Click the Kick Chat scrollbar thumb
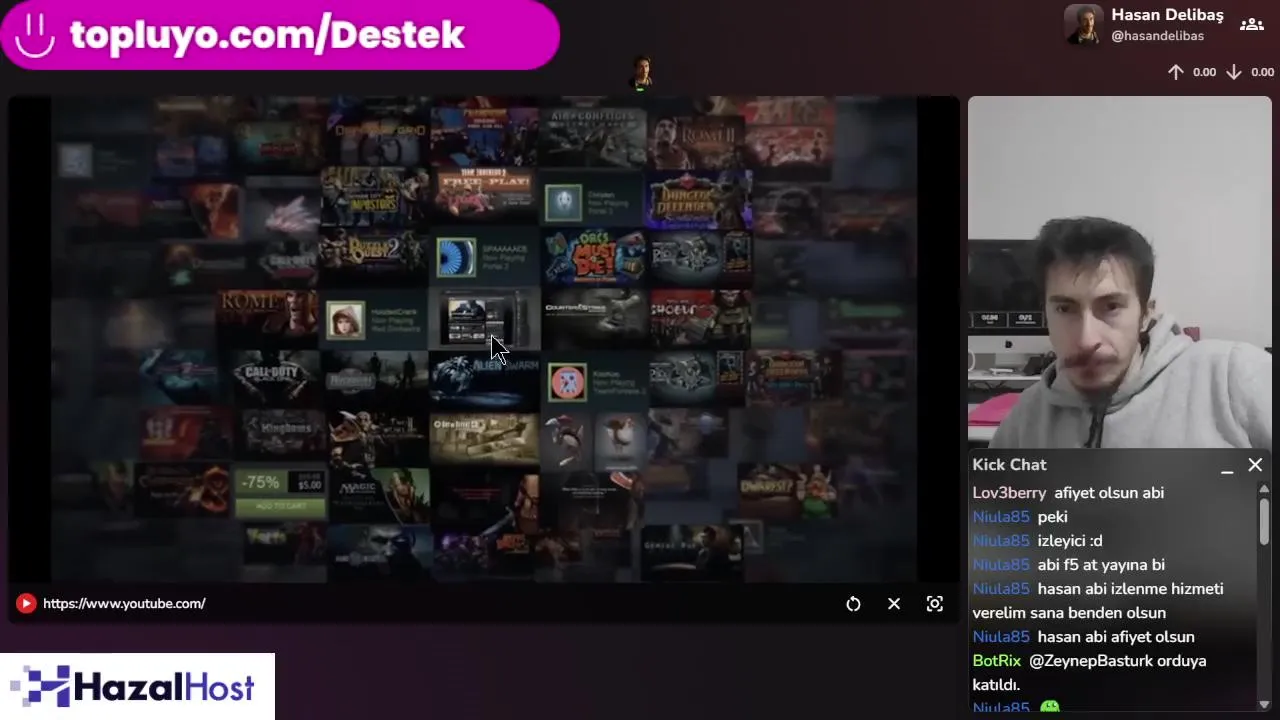1280x720 pixels. pyautogui.click(x=1264, y=520)
